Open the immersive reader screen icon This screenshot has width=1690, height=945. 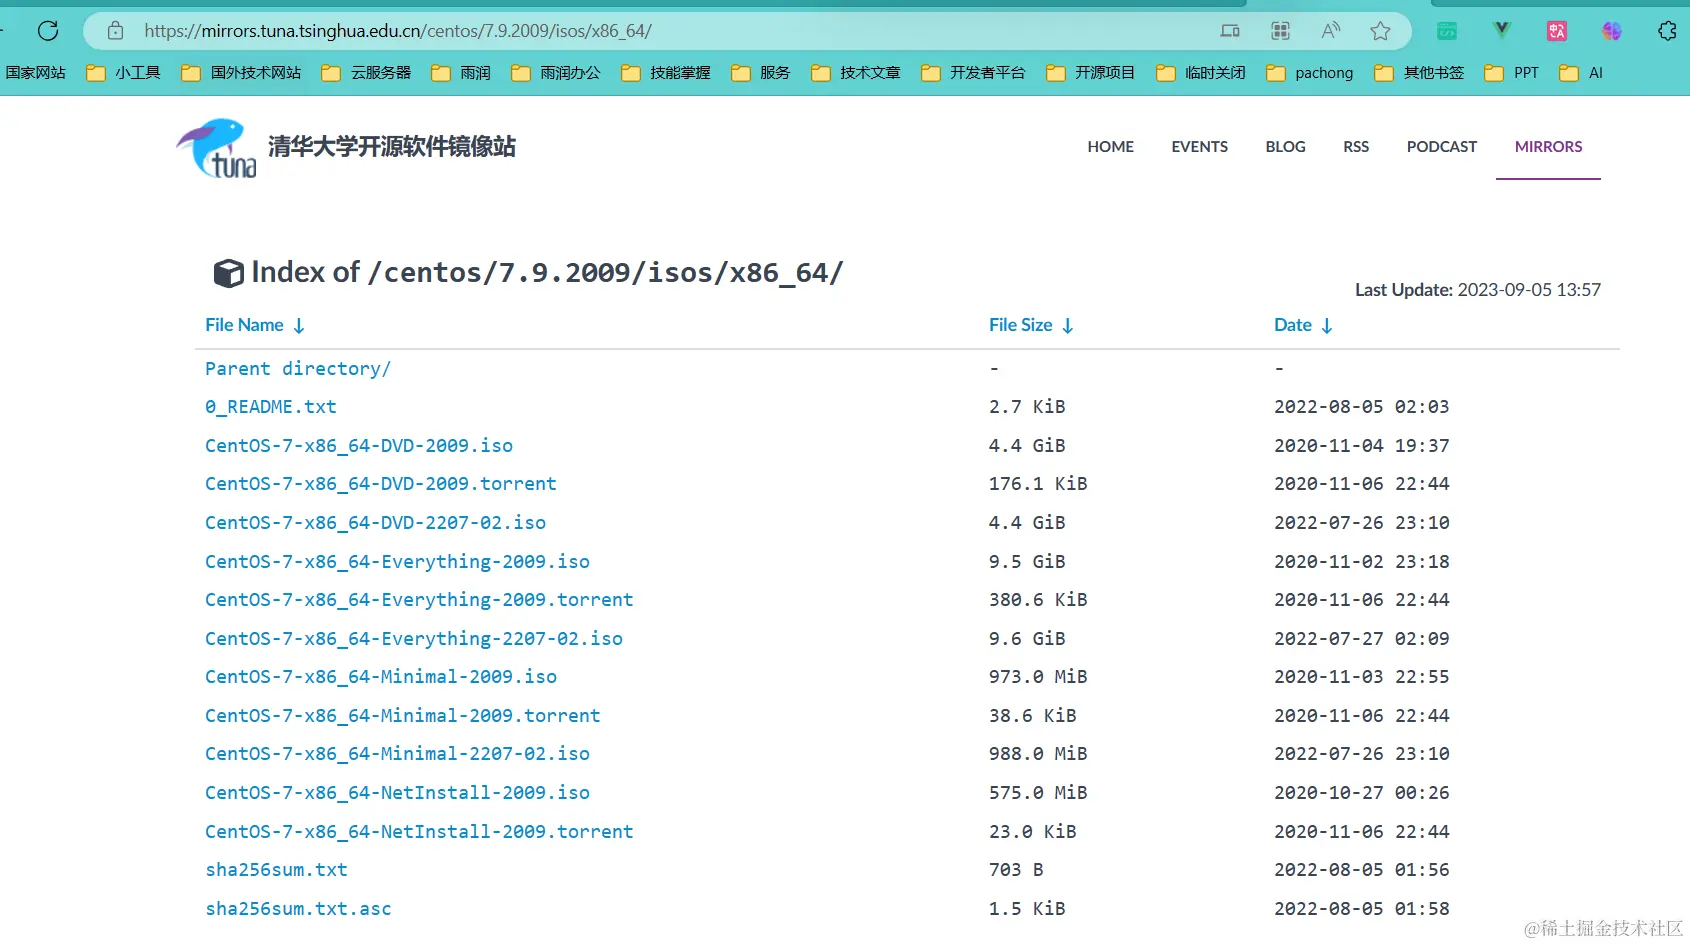[x=1230, y=31]
